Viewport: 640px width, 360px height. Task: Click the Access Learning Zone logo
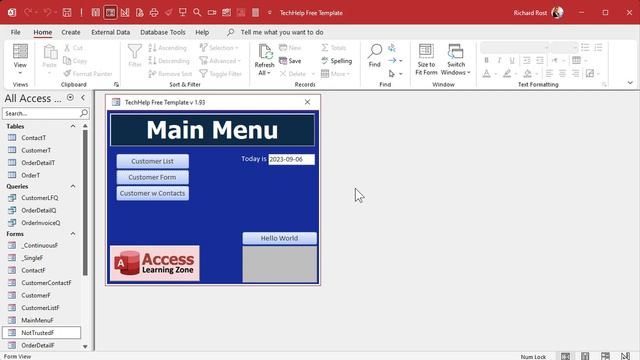tap(155, 263)
